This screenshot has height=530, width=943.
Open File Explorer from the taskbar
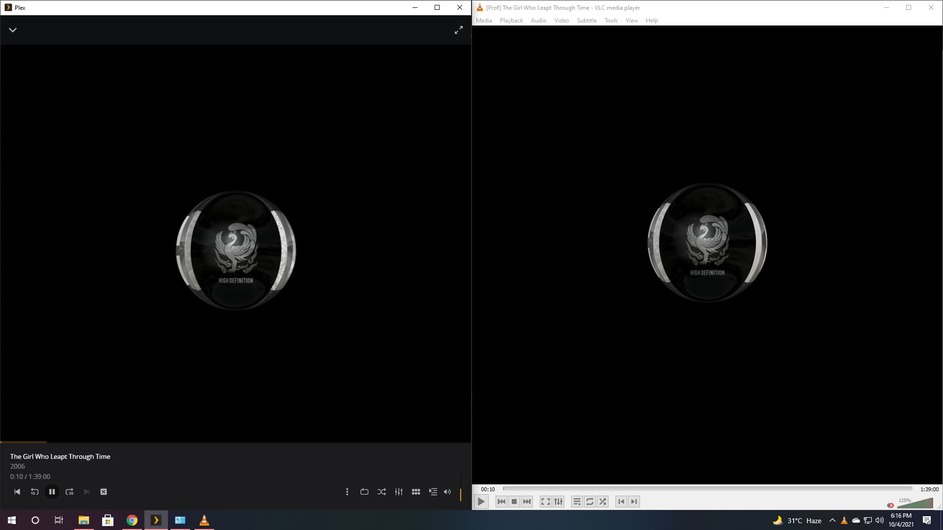point(84,520)
